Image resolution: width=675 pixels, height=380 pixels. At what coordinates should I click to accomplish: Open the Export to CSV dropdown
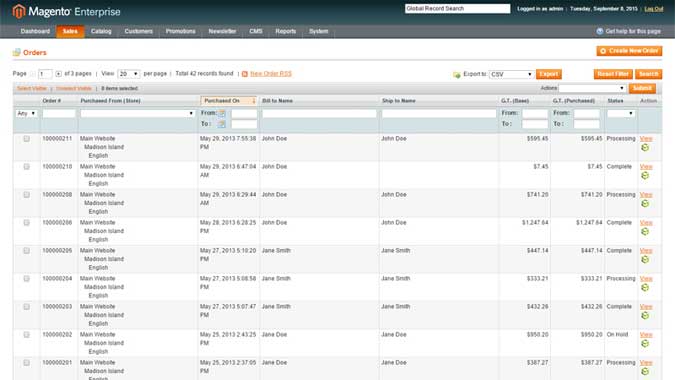click(x=511, y=74)
